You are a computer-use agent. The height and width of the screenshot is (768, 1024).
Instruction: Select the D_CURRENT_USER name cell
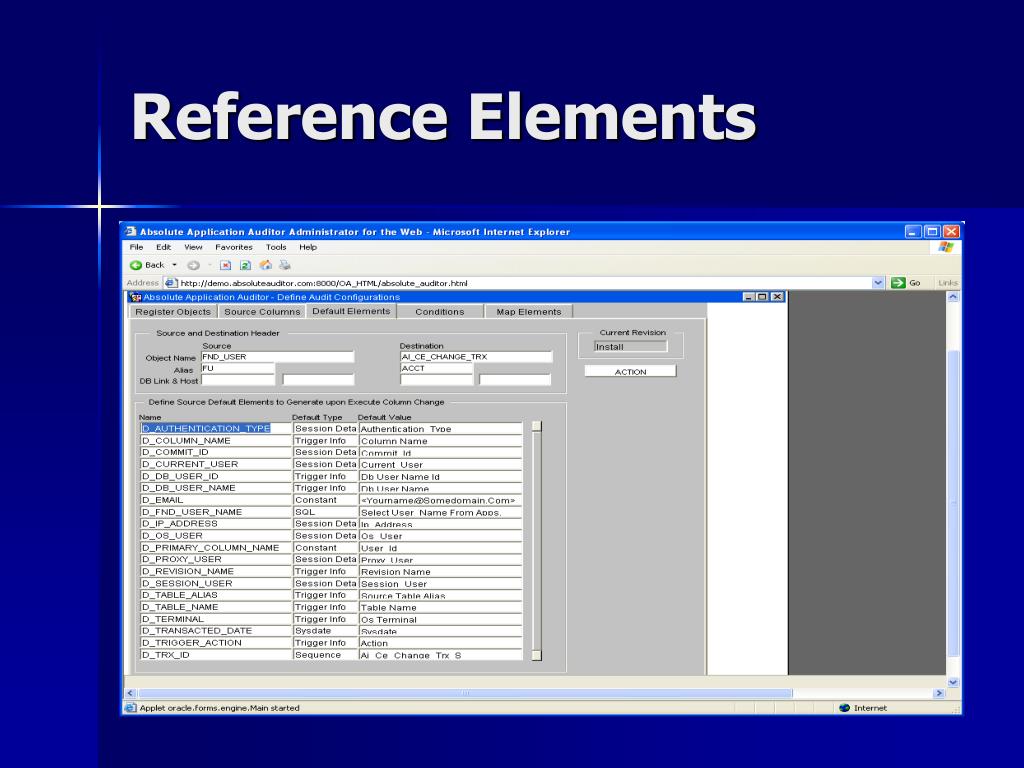pyautogui.click(x=216, y=464)
